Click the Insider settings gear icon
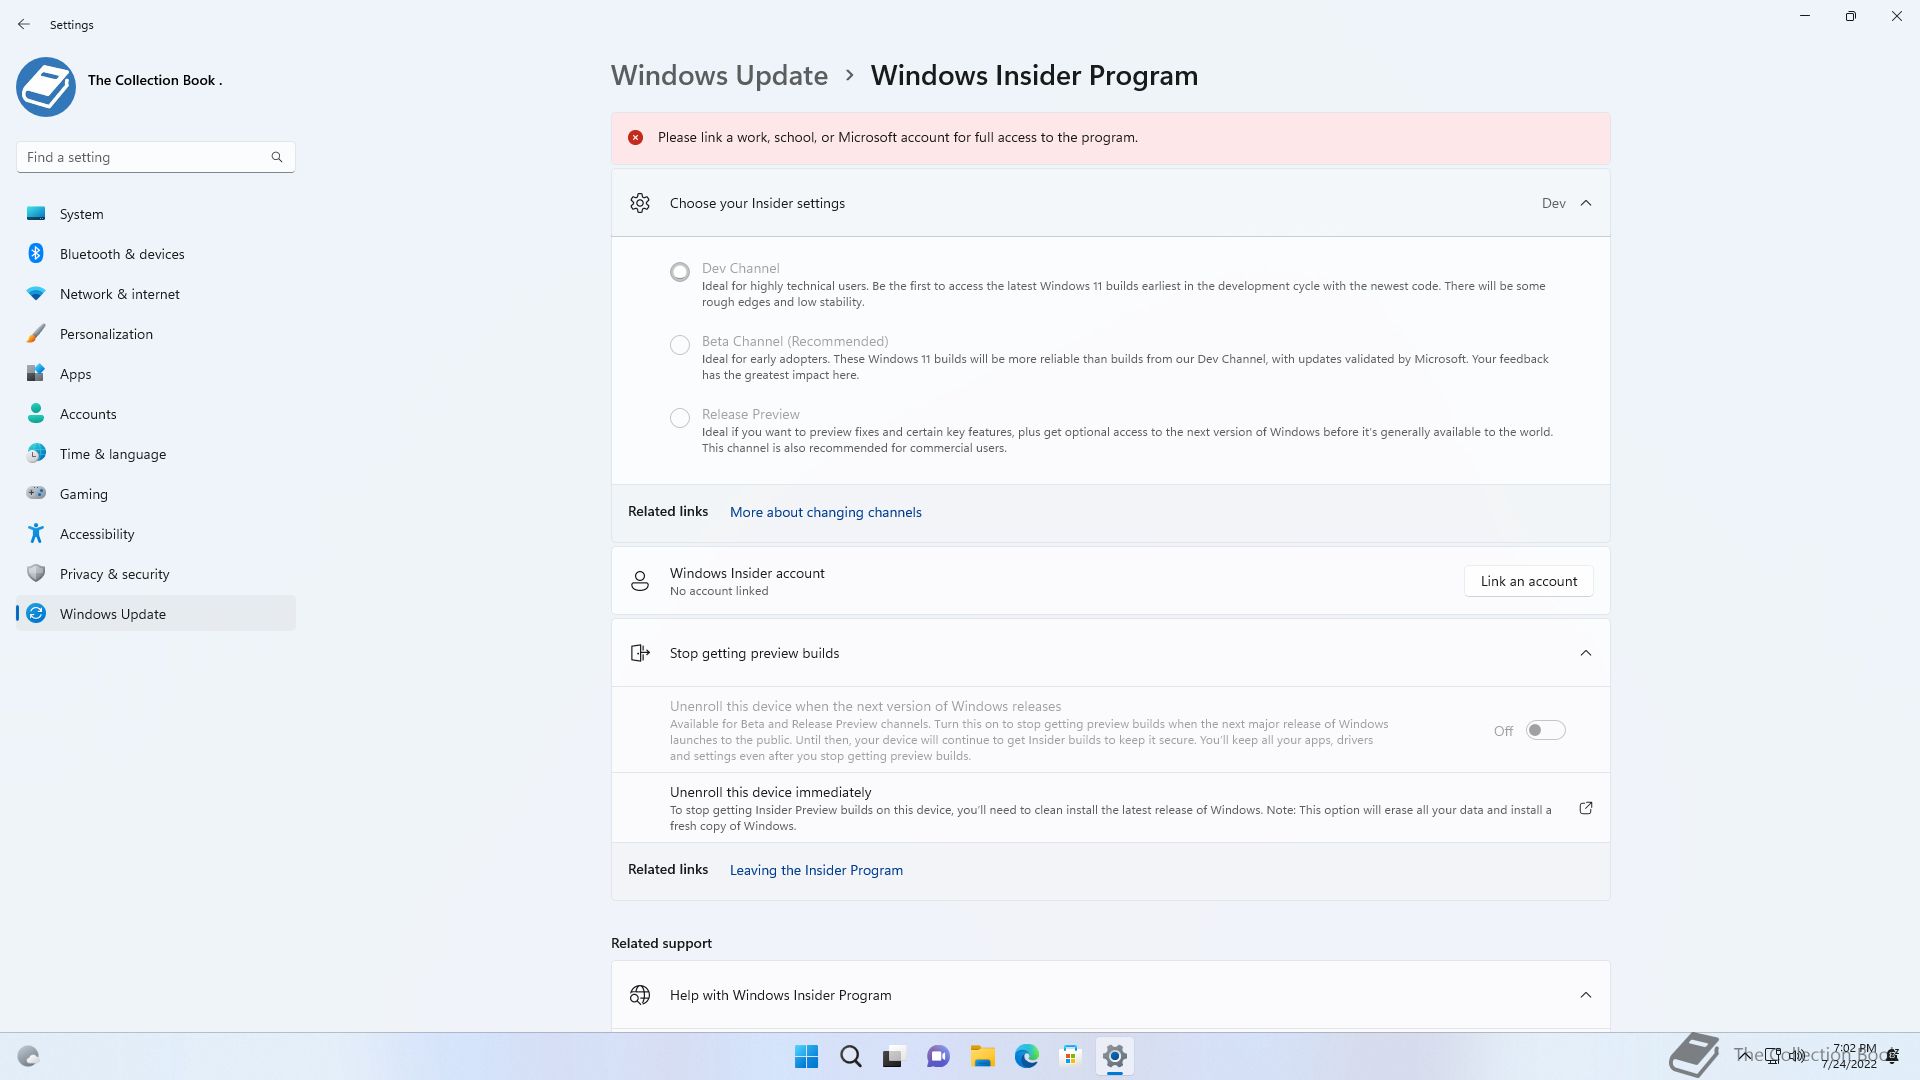This screenshot has width=1920, height=1080. pyautogui.click(x=640, y=203)
